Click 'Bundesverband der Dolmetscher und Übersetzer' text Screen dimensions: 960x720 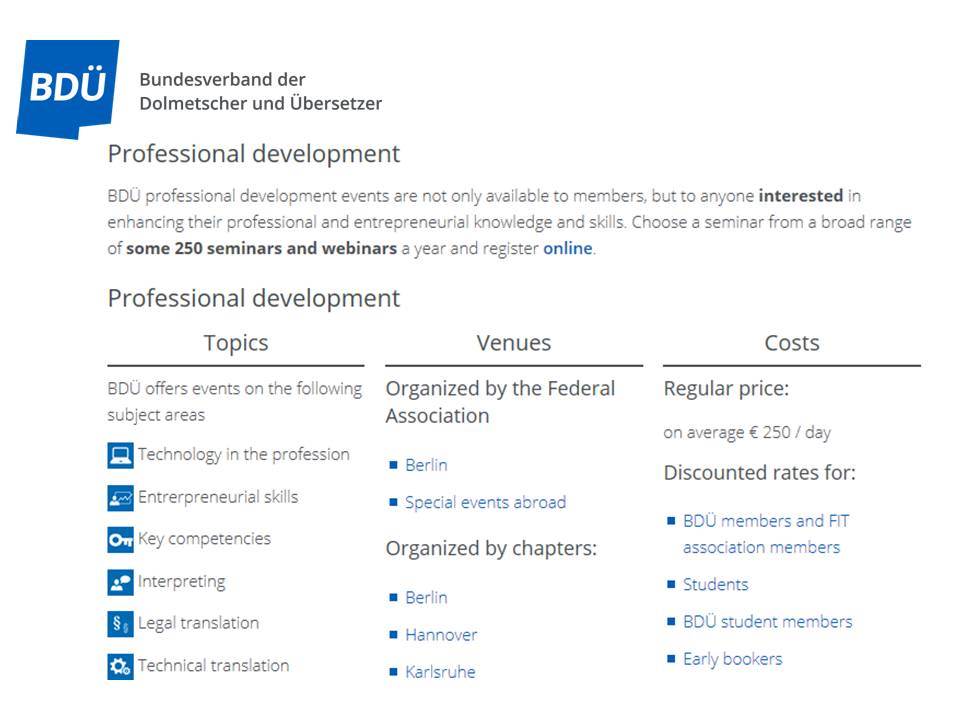[x=261, y=92]
